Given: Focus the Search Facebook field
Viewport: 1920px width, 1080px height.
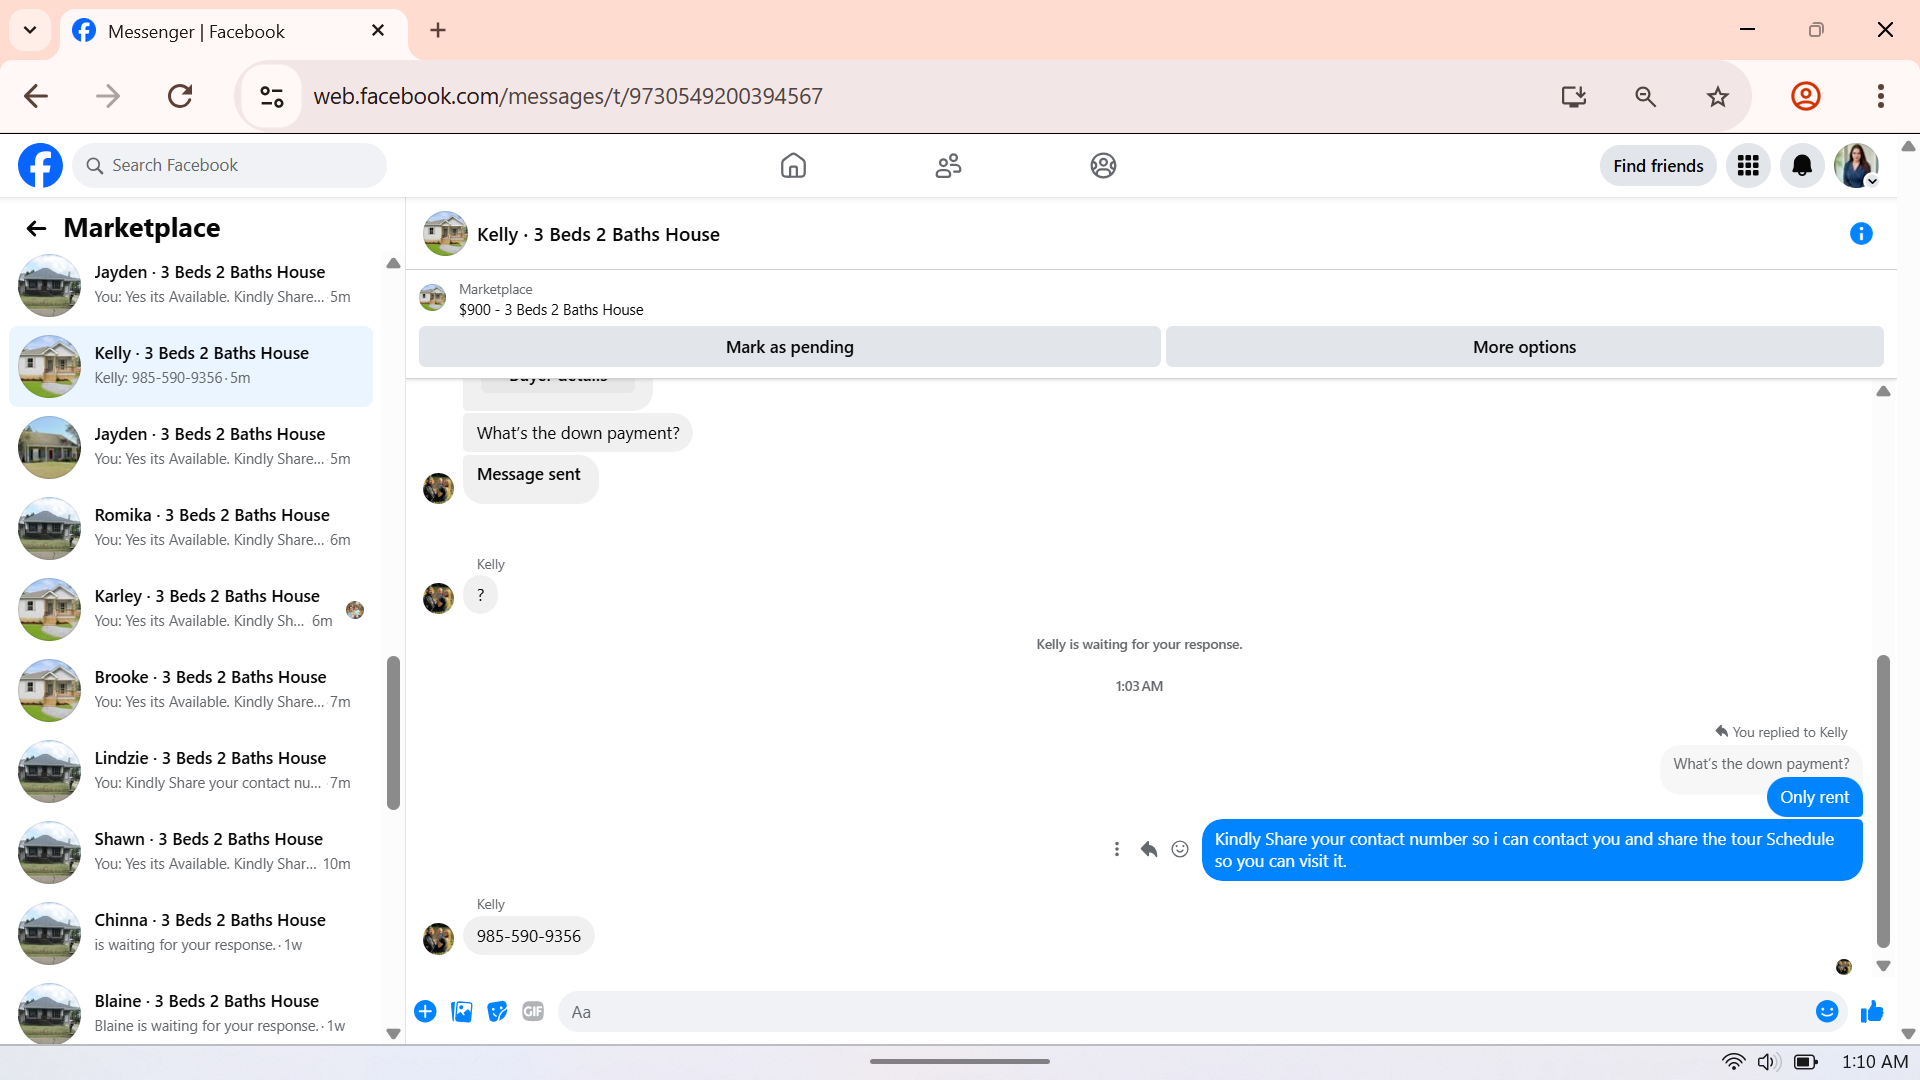Looking at the screenshot, I should point(229,165).
